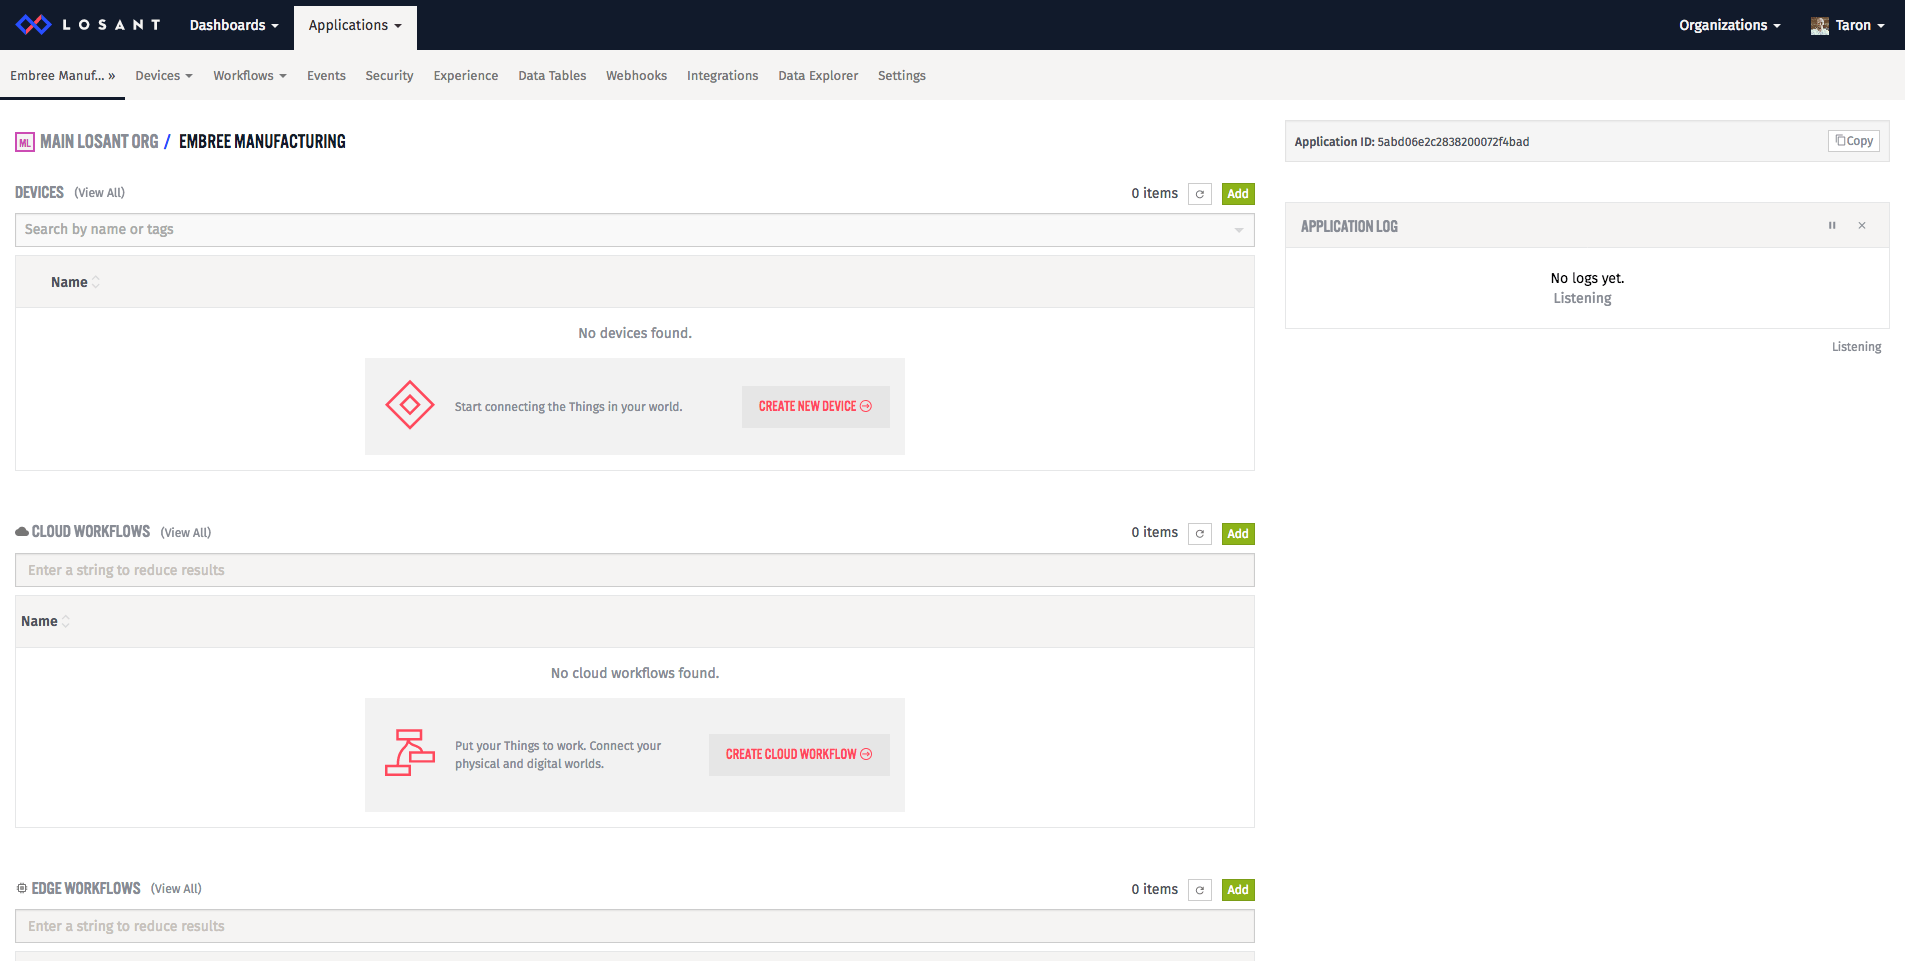Open the Integrations page
The image size is (1920, 961).
[722, 75]
